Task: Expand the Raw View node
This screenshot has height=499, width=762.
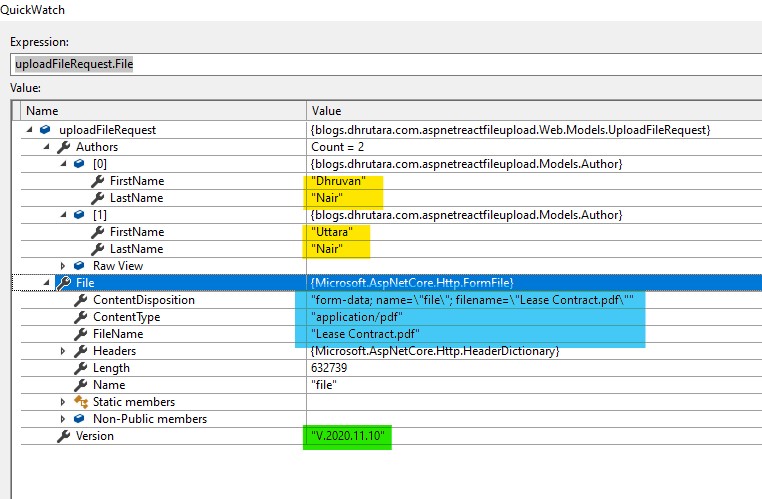Action: 63,266
